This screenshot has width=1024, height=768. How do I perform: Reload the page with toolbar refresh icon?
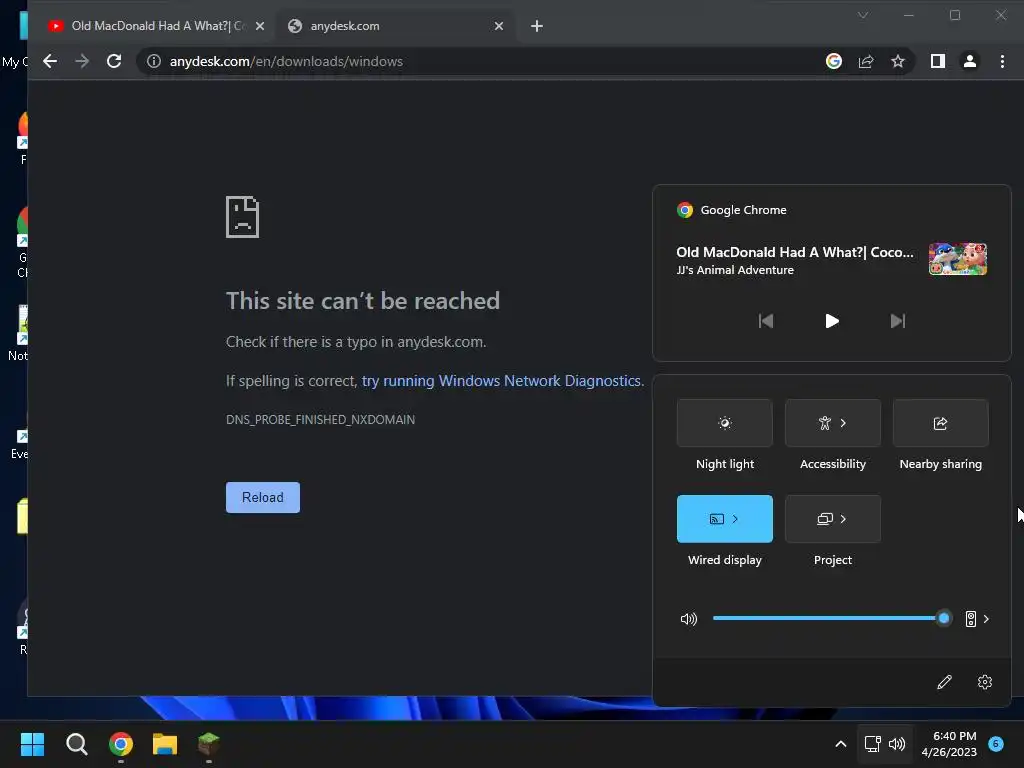tap(114, 61)
